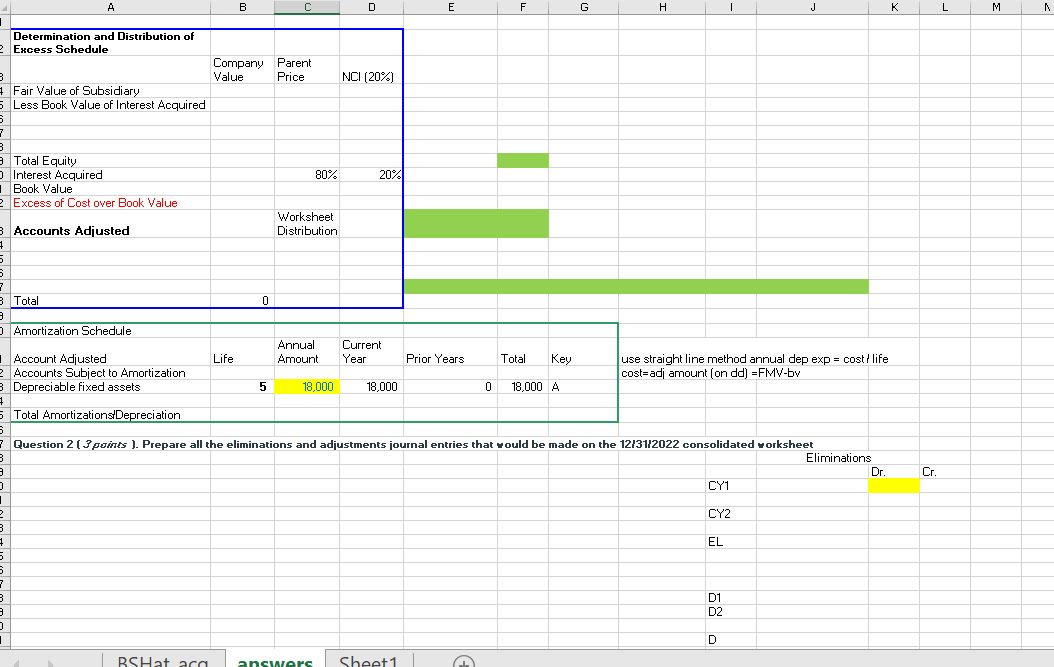This screenshot has width=1054, height=667.
Task: Select column K header
Action: 894,7
